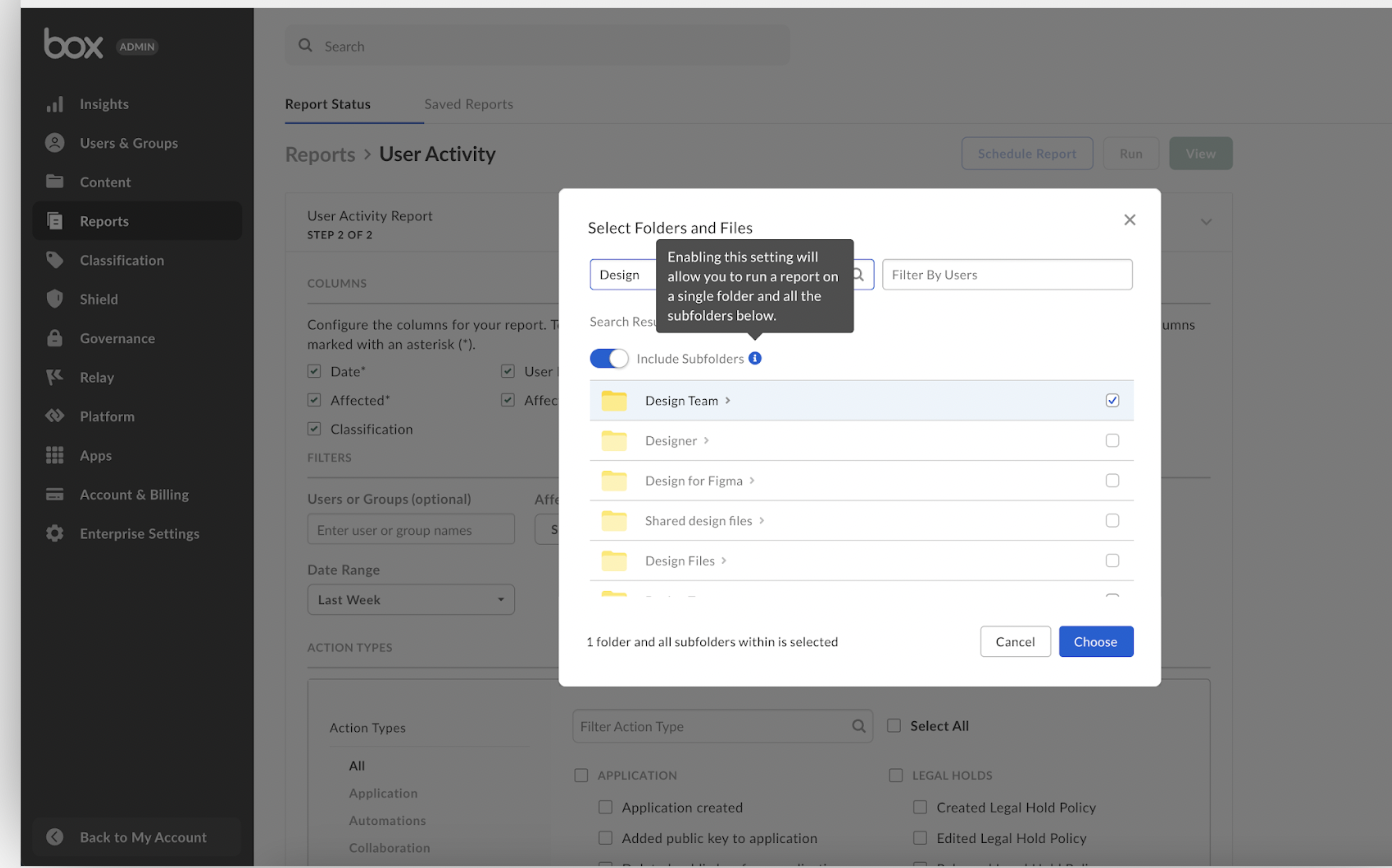Click the Relay icon in sidebar
This screenshot has width=1392, height=868.
pyautogui.click(x=55, y=377)
